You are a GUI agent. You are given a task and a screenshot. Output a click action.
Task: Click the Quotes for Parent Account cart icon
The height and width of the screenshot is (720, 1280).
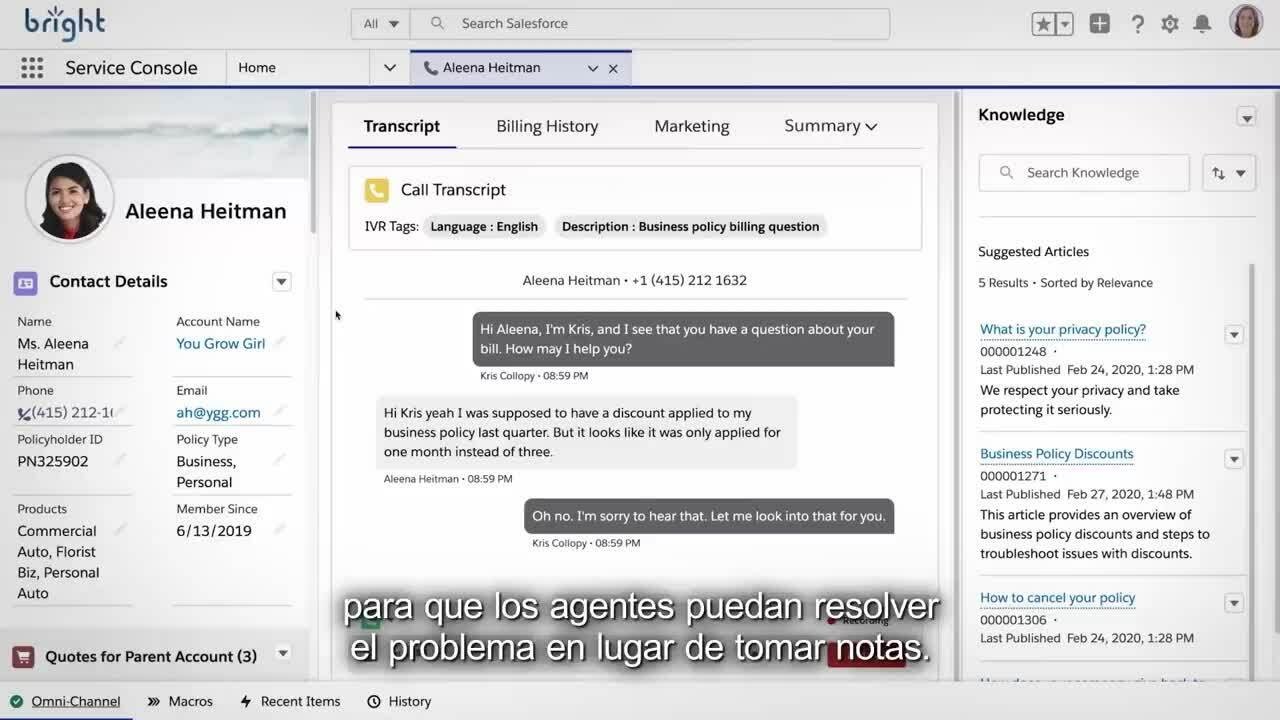click(x=23, y=657)
